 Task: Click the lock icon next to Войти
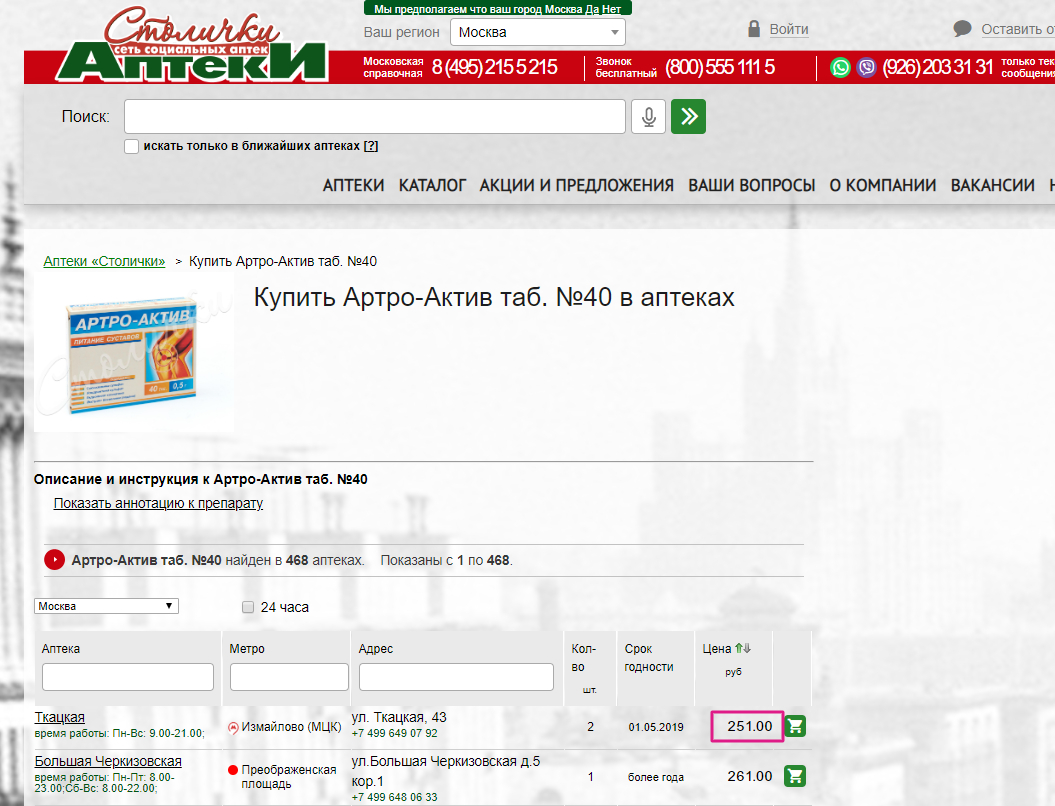[754, 29]
